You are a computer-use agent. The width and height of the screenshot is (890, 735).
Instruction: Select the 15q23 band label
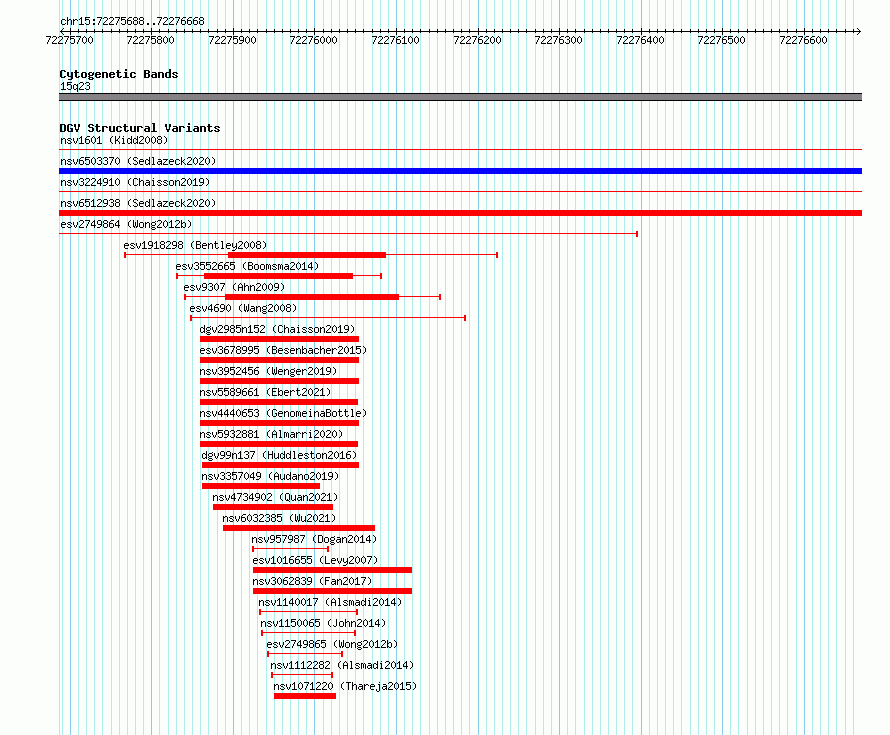tap(75, 86)
